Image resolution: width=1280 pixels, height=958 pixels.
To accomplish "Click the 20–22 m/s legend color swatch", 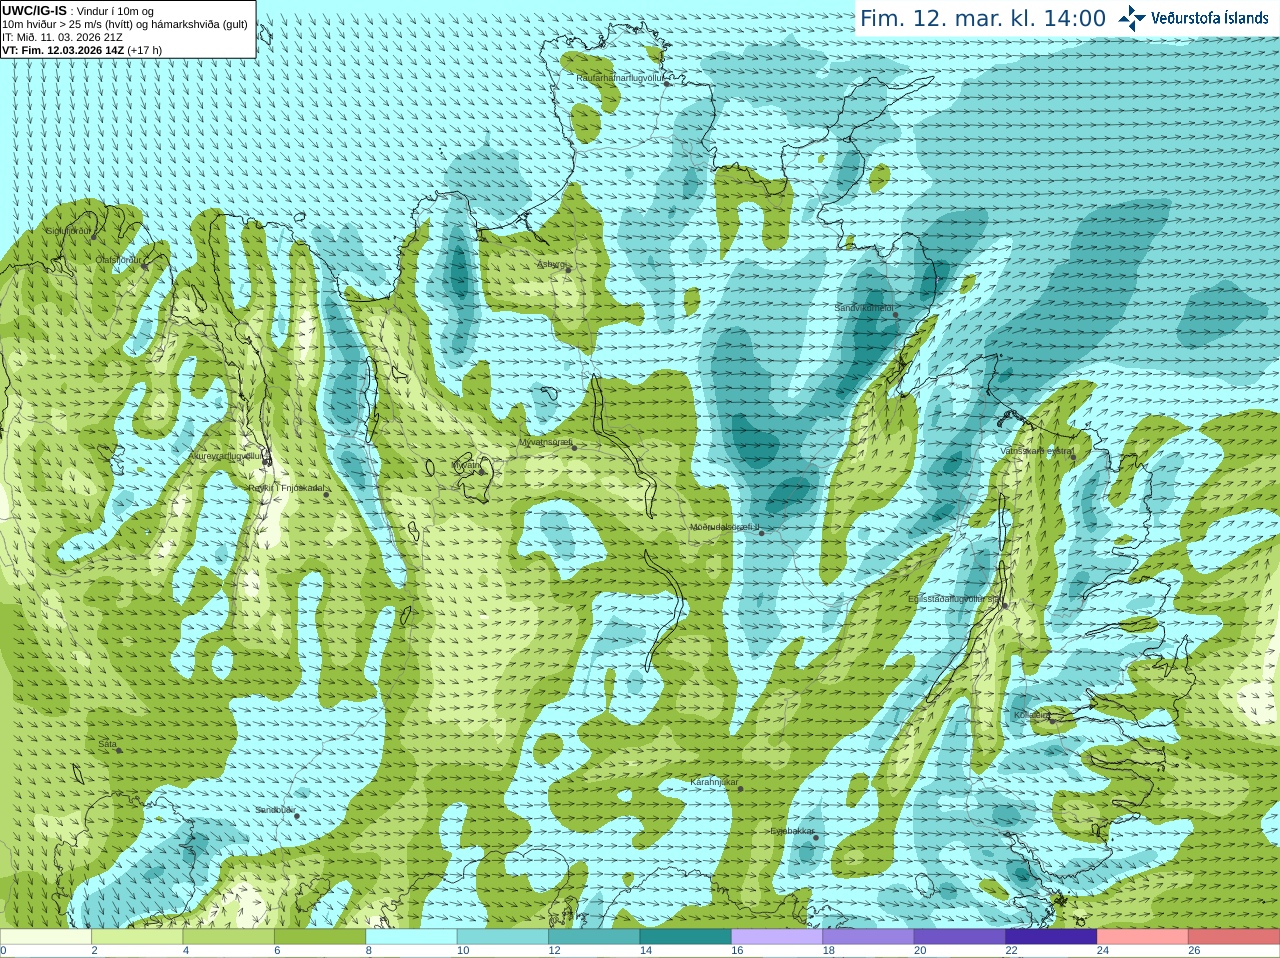I will pos(960,937).
